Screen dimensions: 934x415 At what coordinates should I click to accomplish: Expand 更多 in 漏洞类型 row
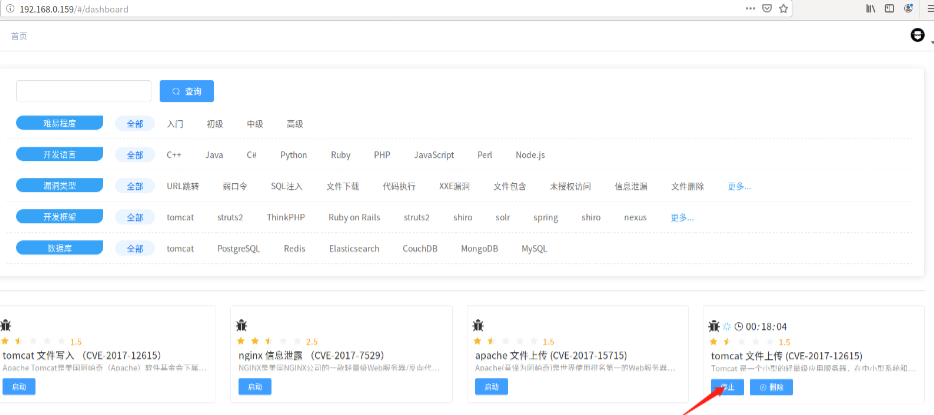coord(739,186)
